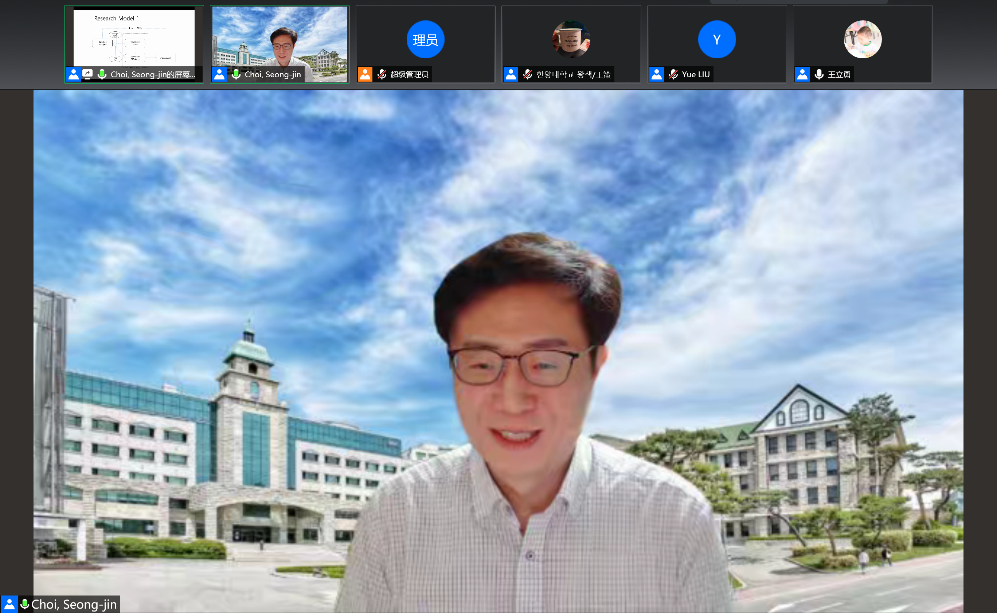Click blue user icon at main video bottom-left
Image resolution: width=997 pixels, height=613 pixels.
pyautogui.click(x=9, y=604)
